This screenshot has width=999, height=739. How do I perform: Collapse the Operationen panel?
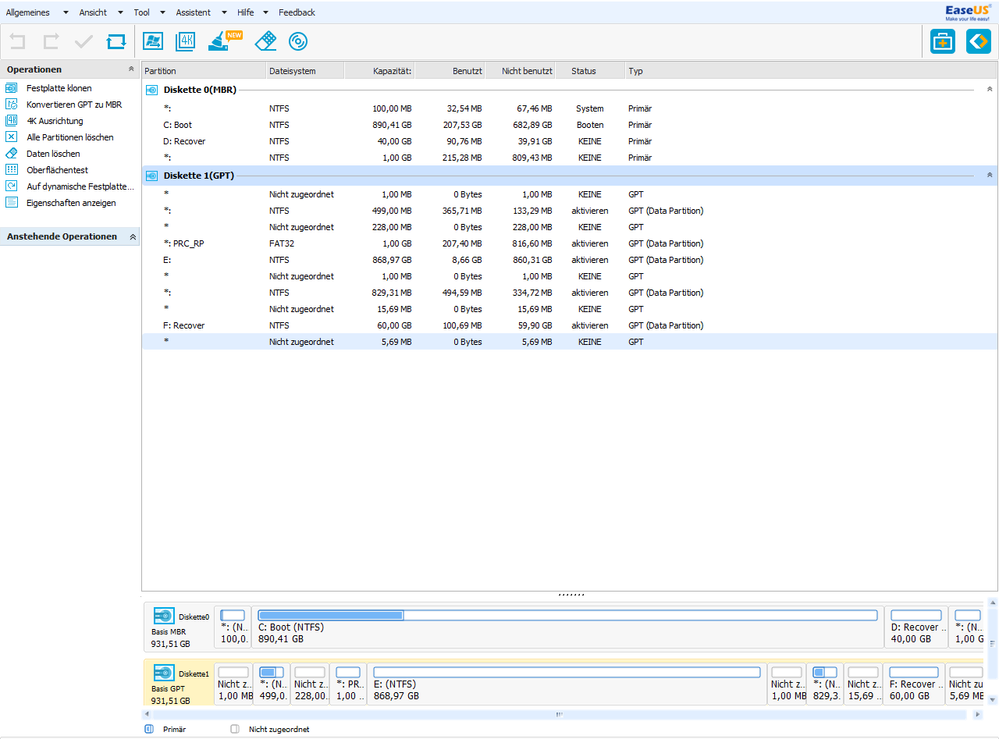tap(131, 70)
